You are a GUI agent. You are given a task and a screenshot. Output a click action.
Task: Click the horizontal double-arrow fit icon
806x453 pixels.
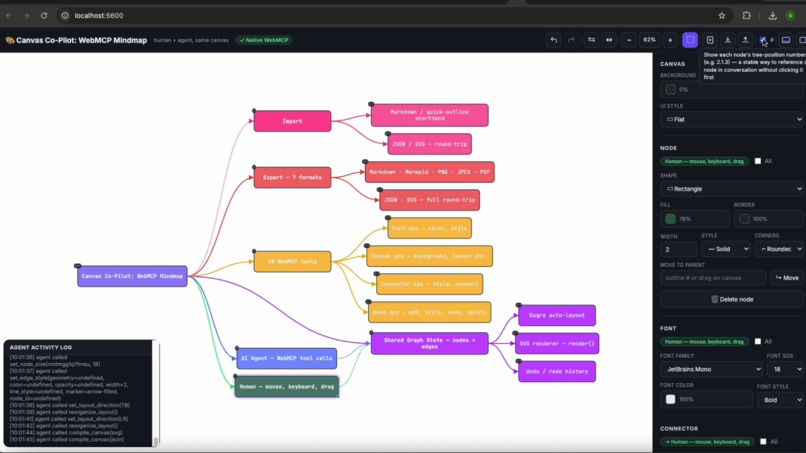click(609, 40)
